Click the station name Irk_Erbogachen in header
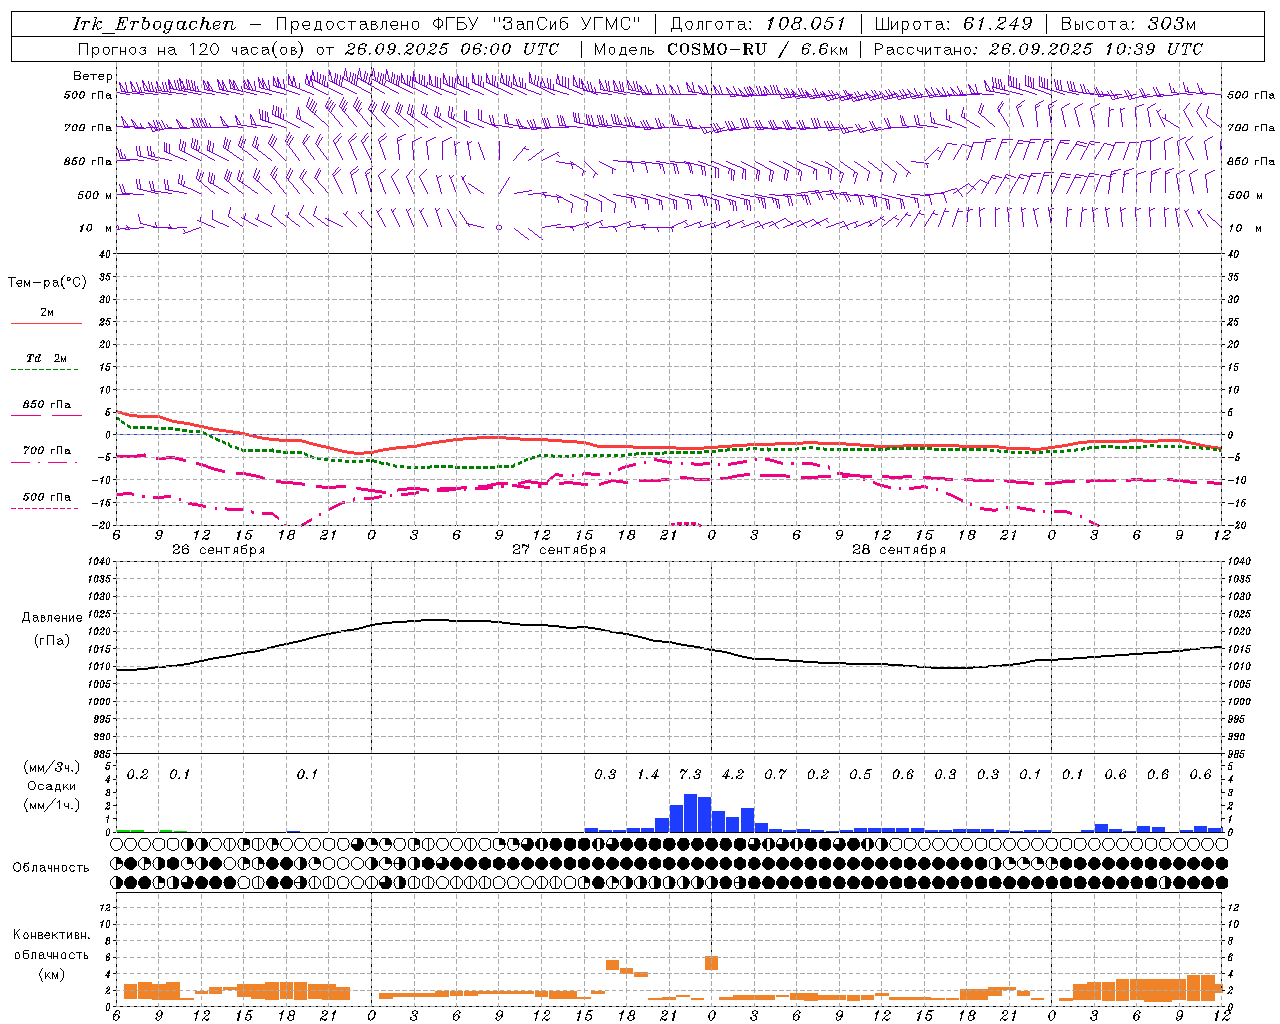Screen dimensions: 1280x1024 point(155,24)
